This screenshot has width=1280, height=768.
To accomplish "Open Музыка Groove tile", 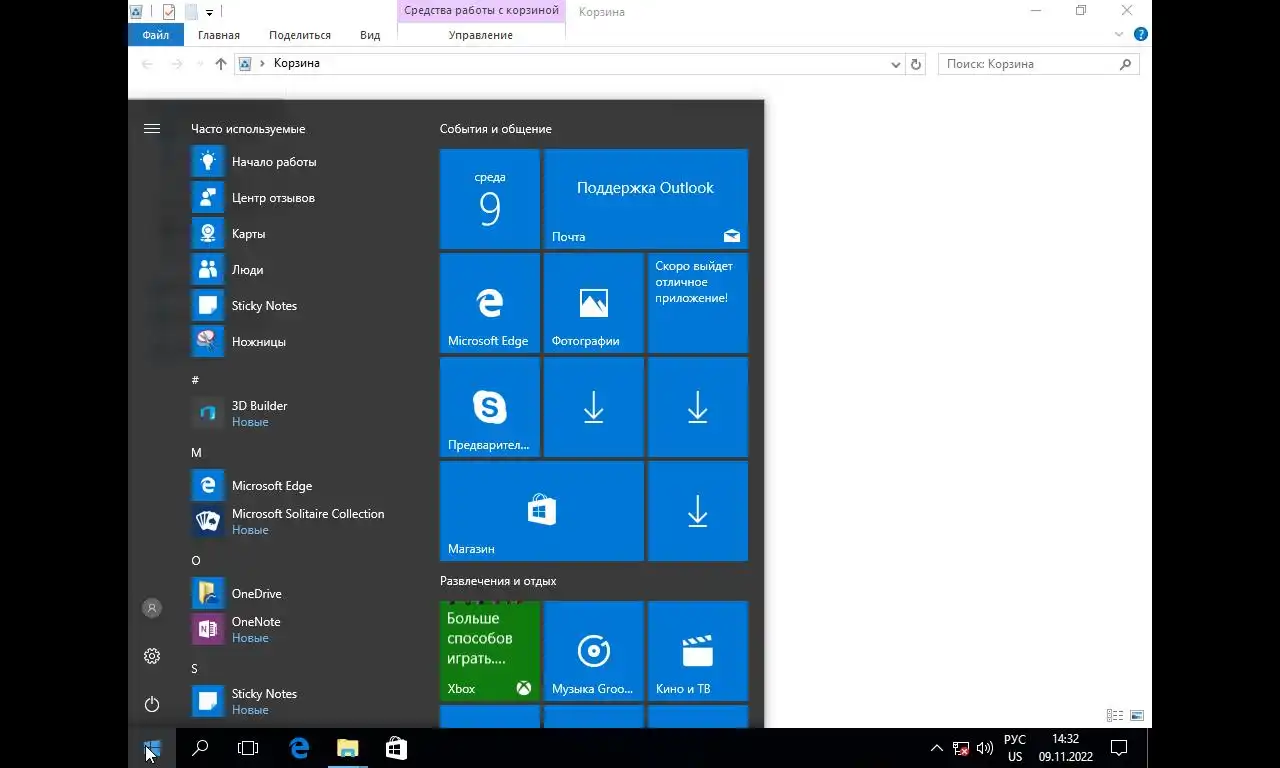I will (594, 651).
